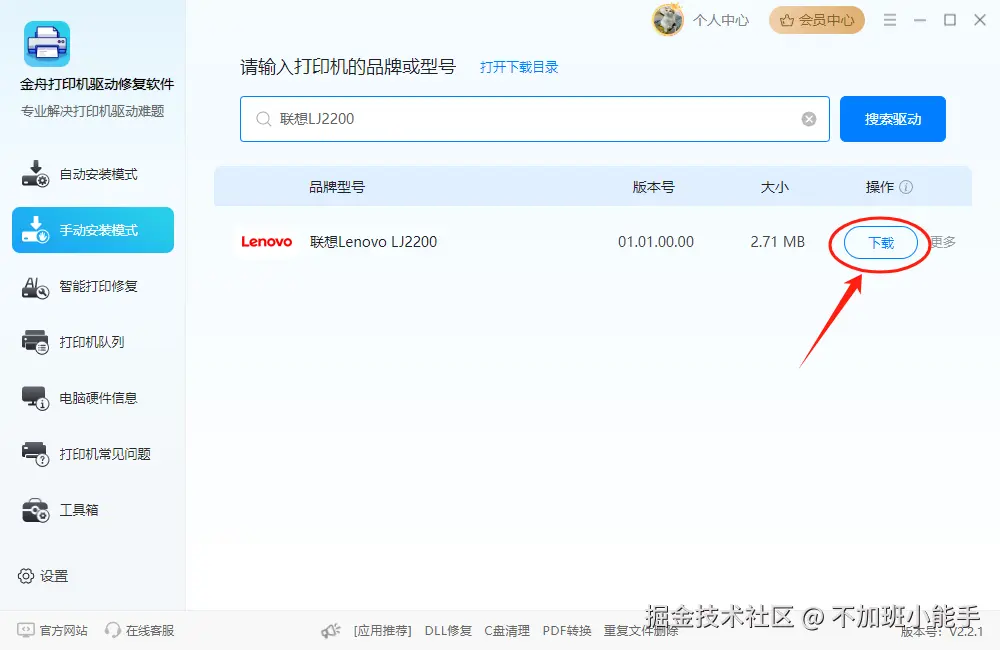Clear the search box text
The height and width of the screenshot is (650, 1000).
[x=809, y=119]
